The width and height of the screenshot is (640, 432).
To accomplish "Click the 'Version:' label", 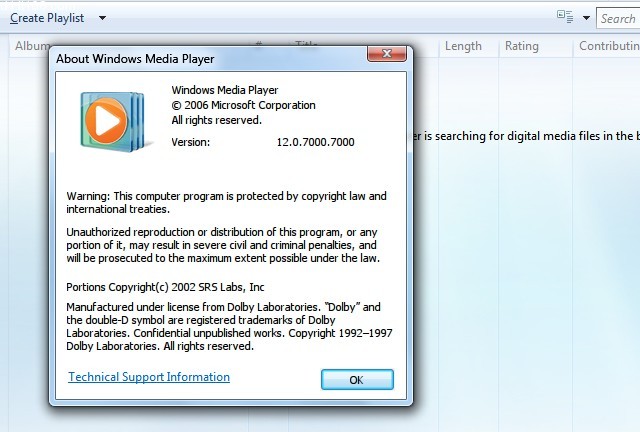I will coord(191,142).
